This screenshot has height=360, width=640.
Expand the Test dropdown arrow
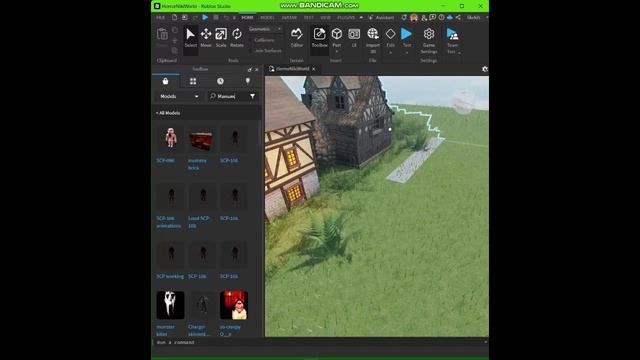point(407,52)
